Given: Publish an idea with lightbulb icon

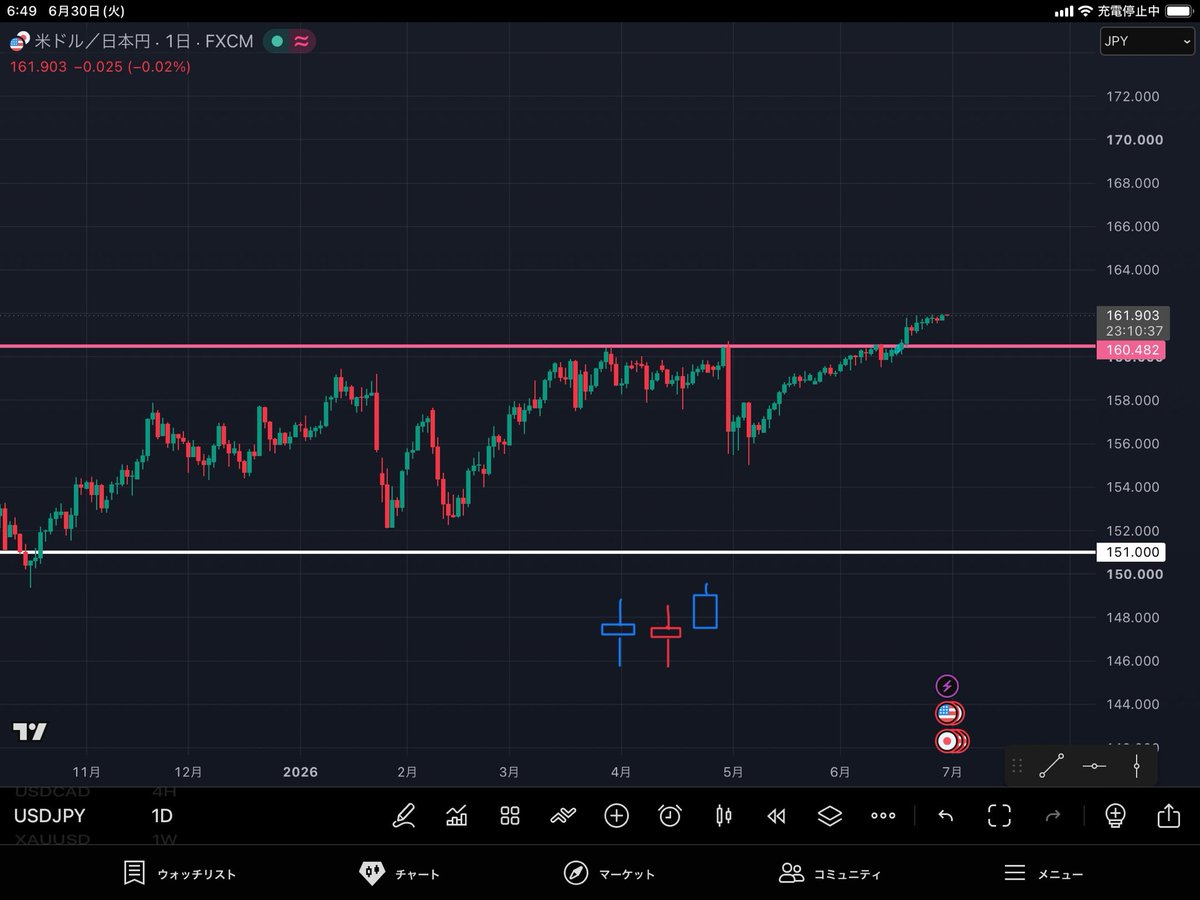Looking at the screenshot, I should [x=1115, y=815].
